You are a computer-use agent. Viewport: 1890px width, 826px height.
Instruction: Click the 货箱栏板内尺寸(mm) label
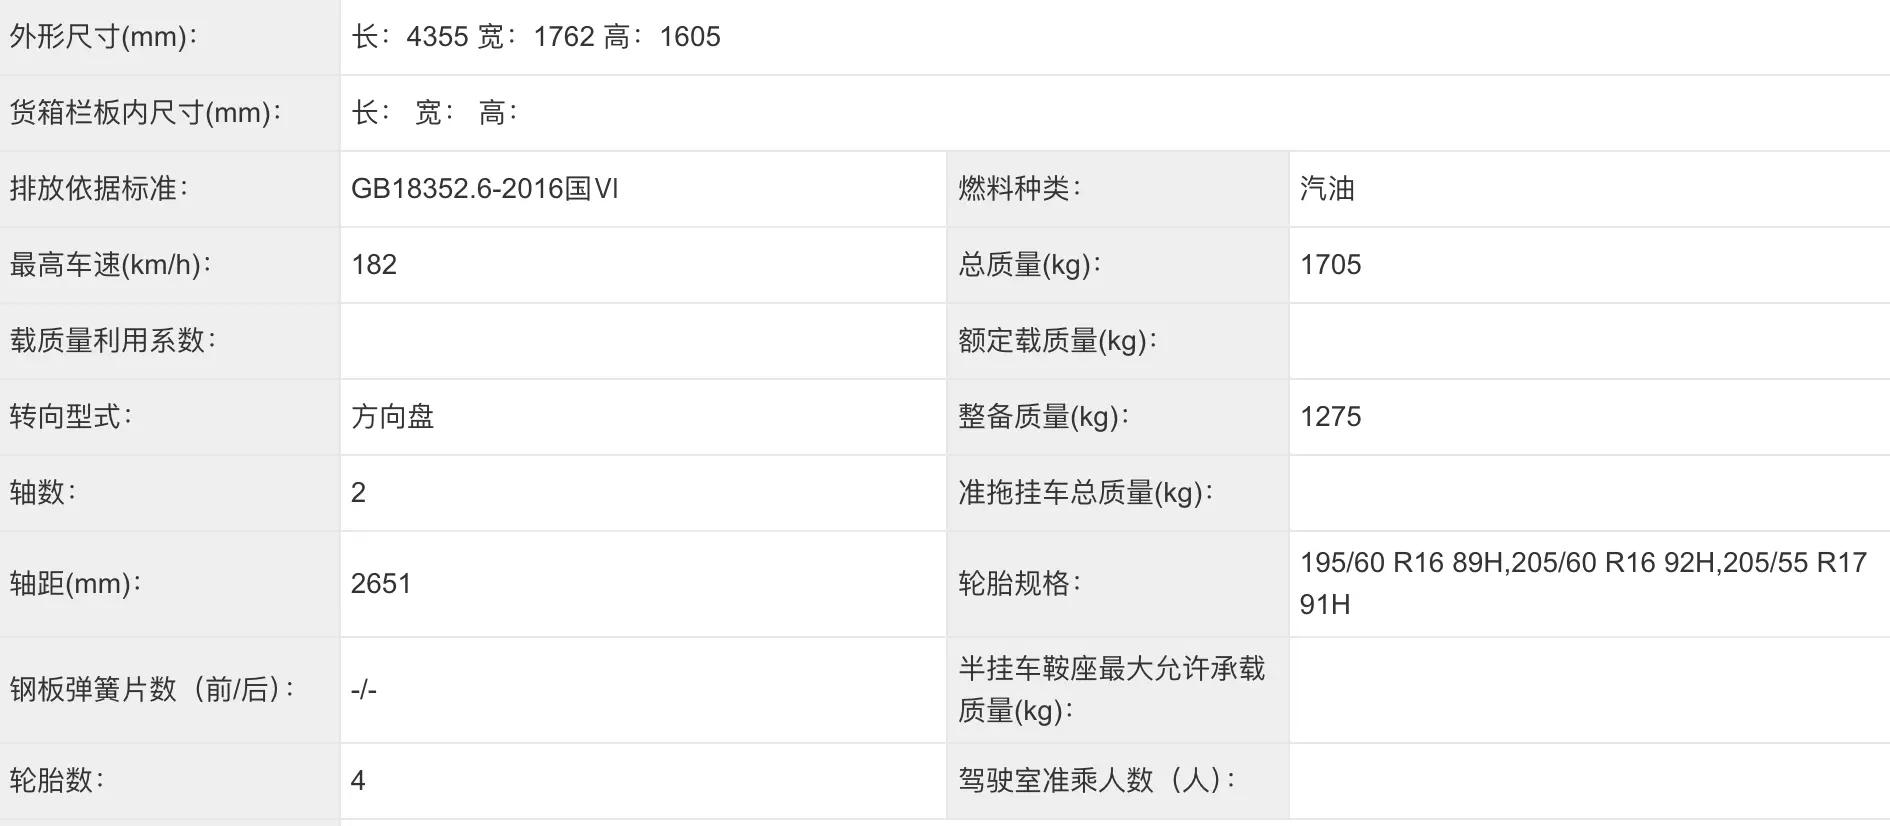[x=146, y=113]
